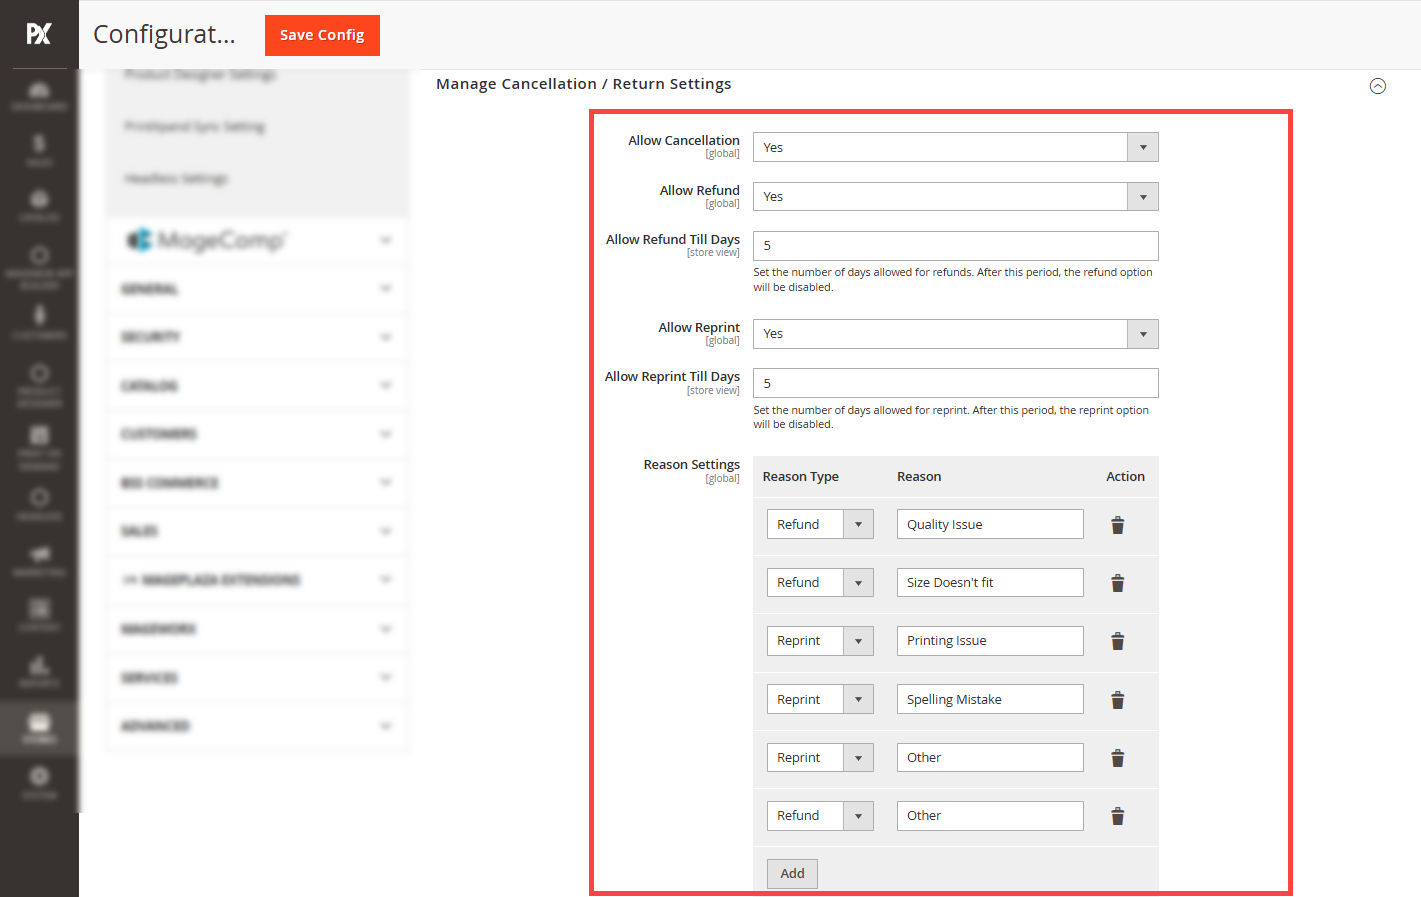The image size is (1421, 897).
Task: Delete the Quality Issue reason row
Action: tap(1117, 525)
